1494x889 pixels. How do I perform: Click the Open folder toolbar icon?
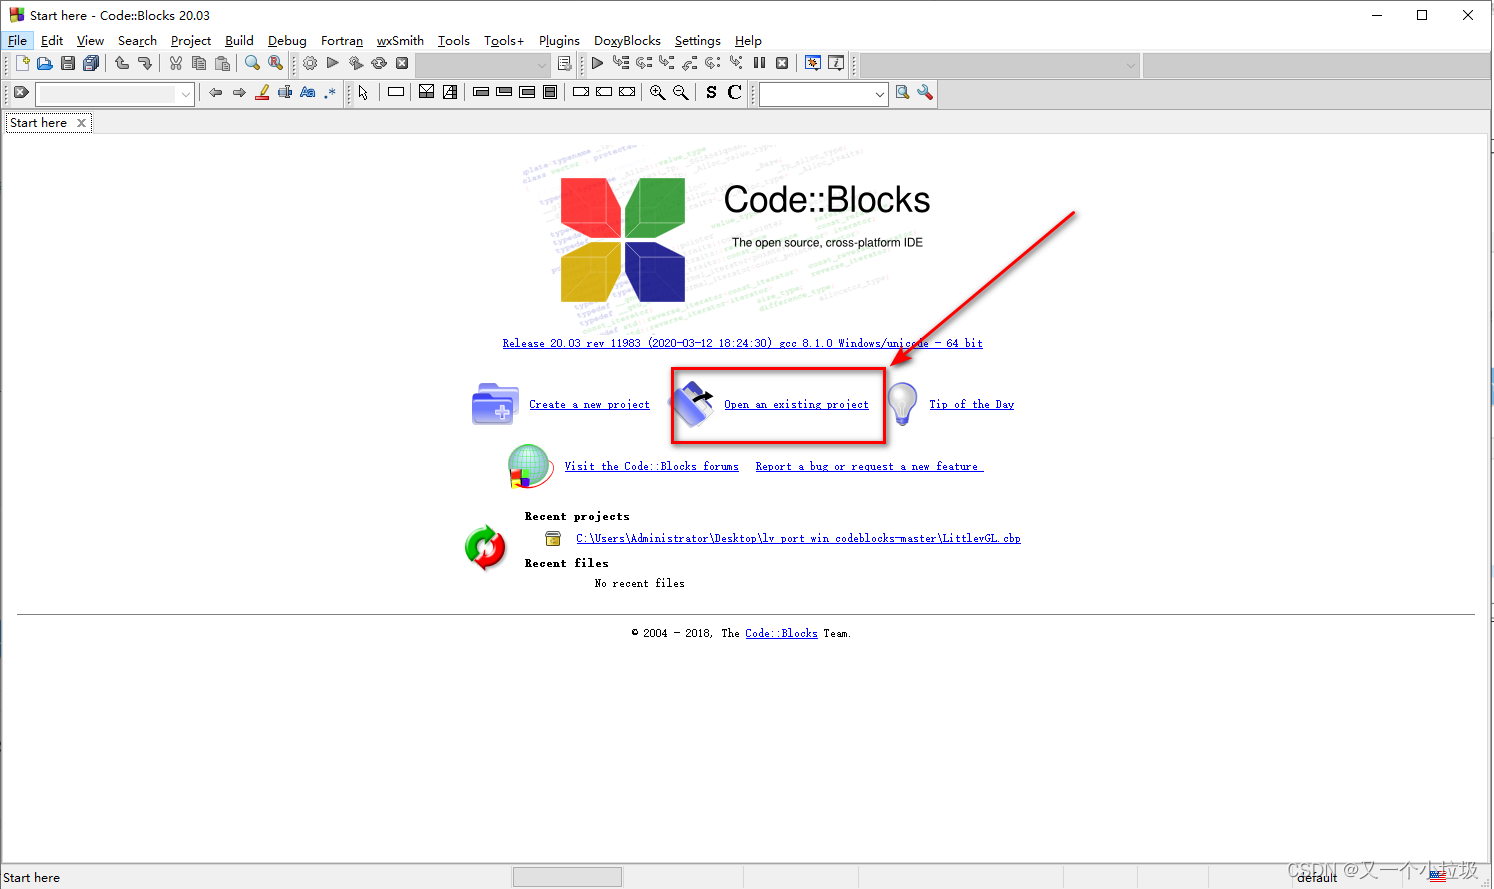[x=45, y=63]
